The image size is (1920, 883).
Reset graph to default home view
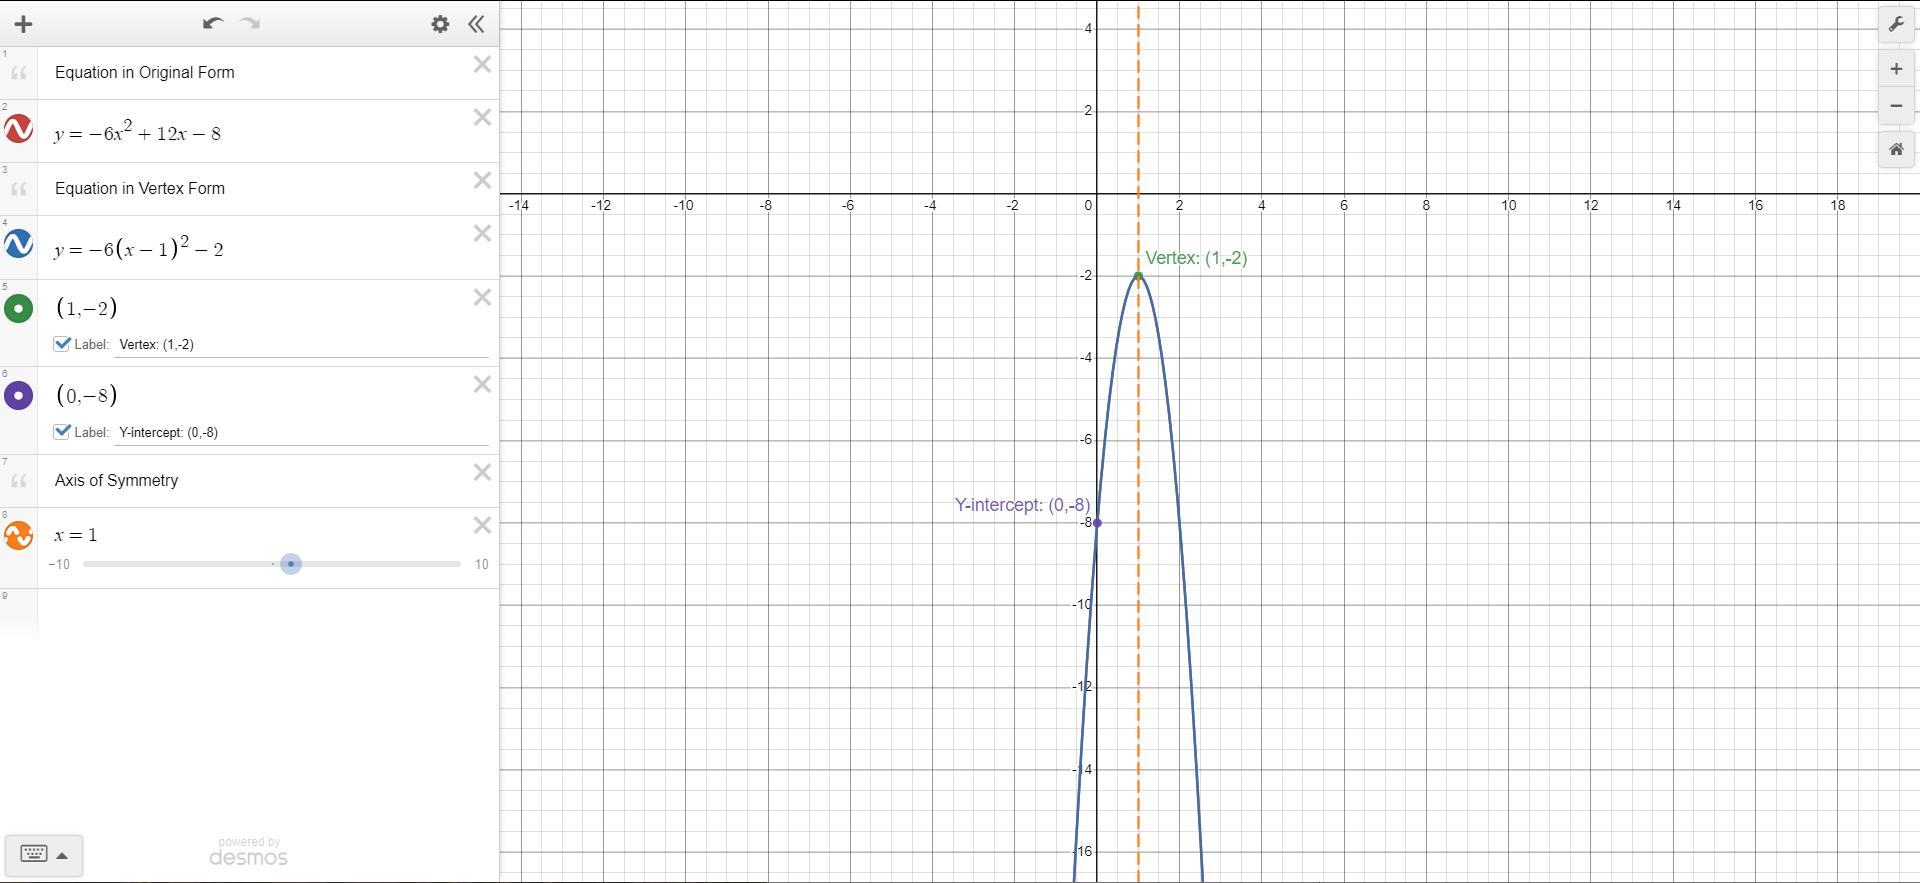click(x=1896, y=150)
